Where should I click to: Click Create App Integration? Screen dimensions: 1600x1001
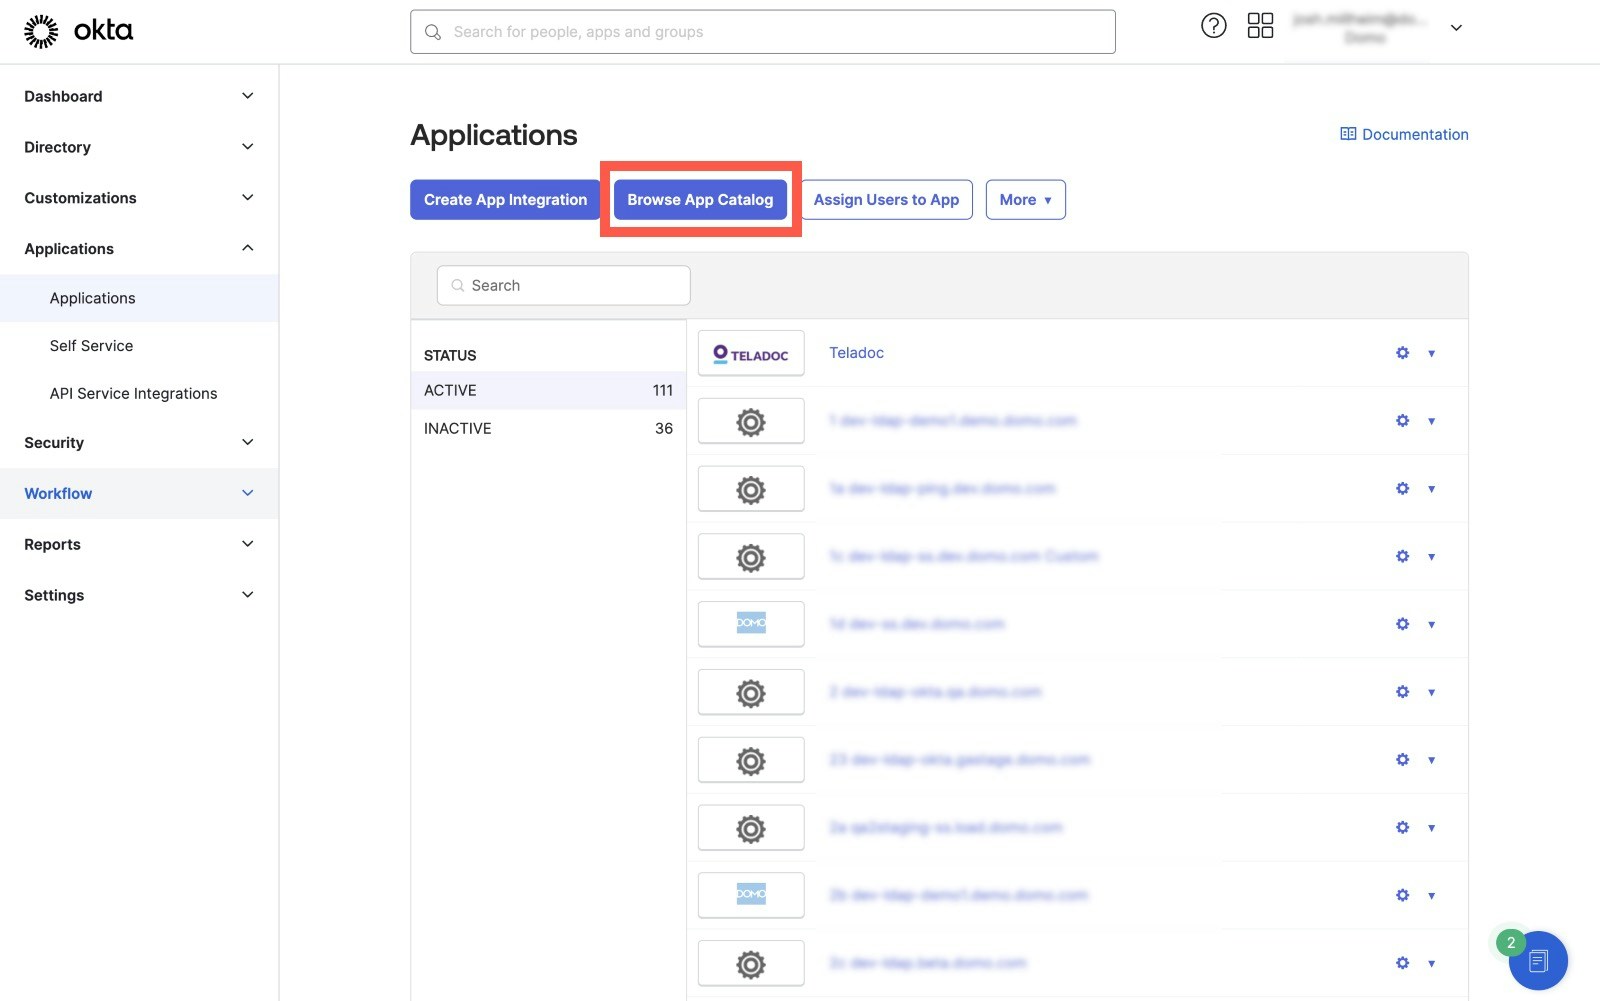[504, 199]
